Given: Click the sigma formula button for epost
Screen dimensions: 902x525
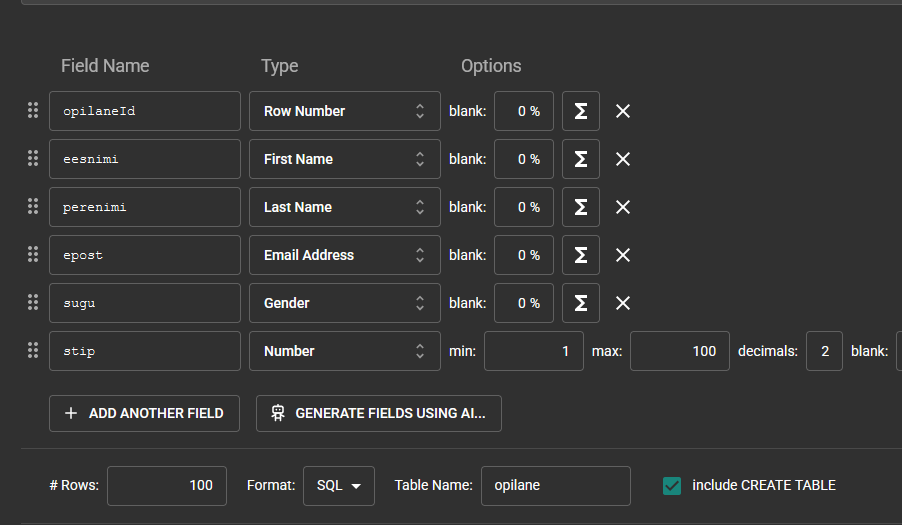Looking at the screenshot, I should (x=580, y=255).
